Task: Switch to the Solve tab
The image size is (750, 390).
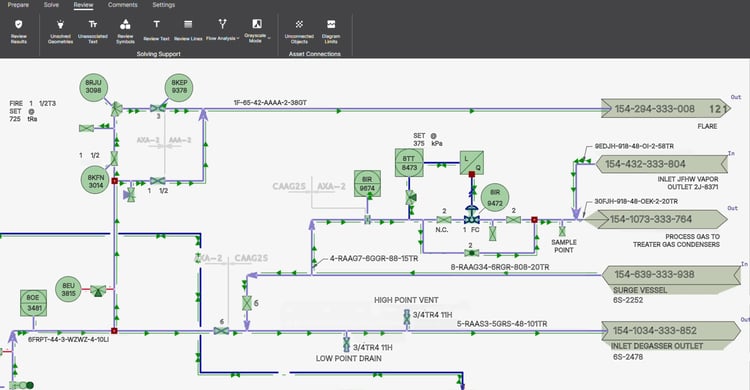Action: 51,5
